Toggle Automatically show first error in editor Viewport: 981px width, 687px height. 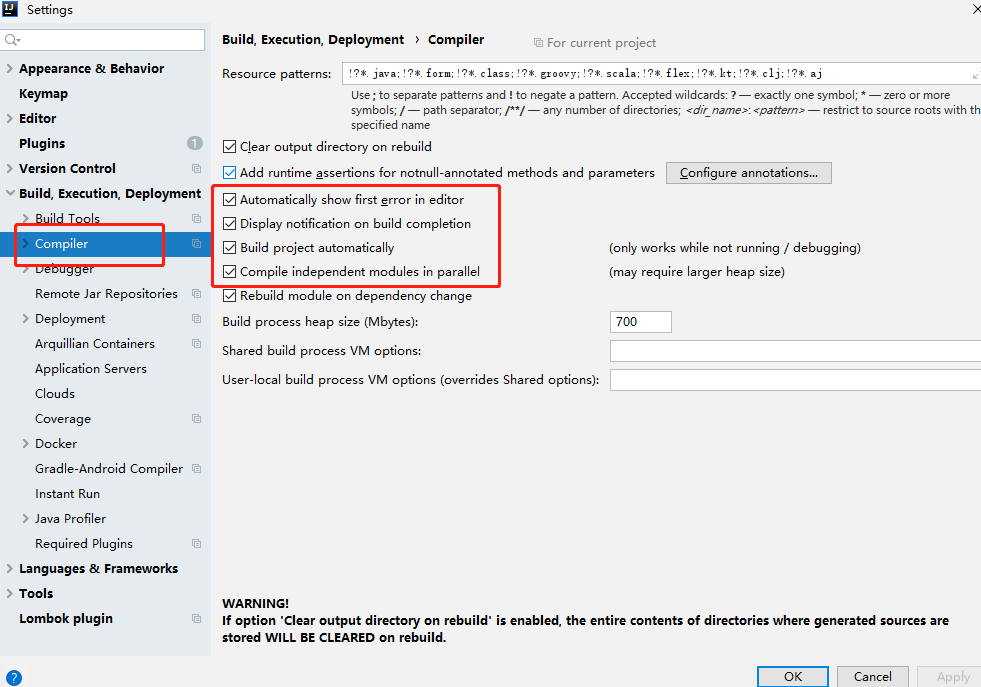click(x=230, y=200)
